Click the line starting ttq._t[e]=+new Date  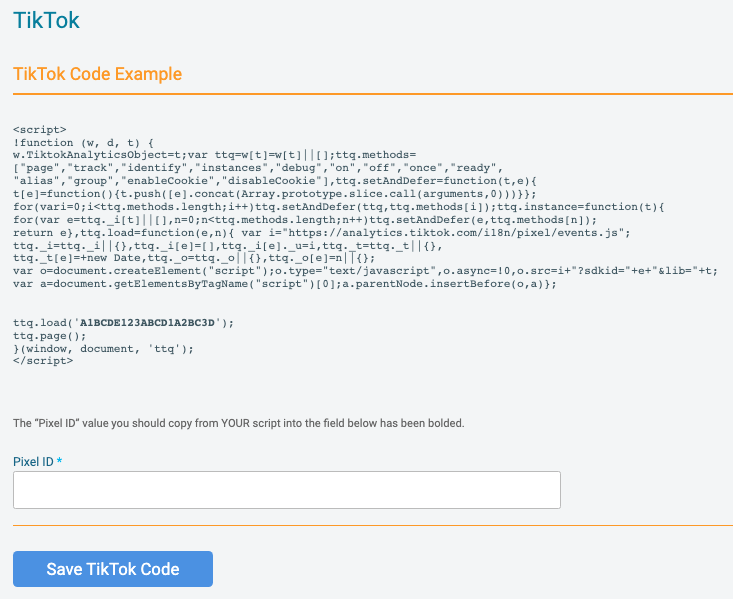click(x=194, y=258)
